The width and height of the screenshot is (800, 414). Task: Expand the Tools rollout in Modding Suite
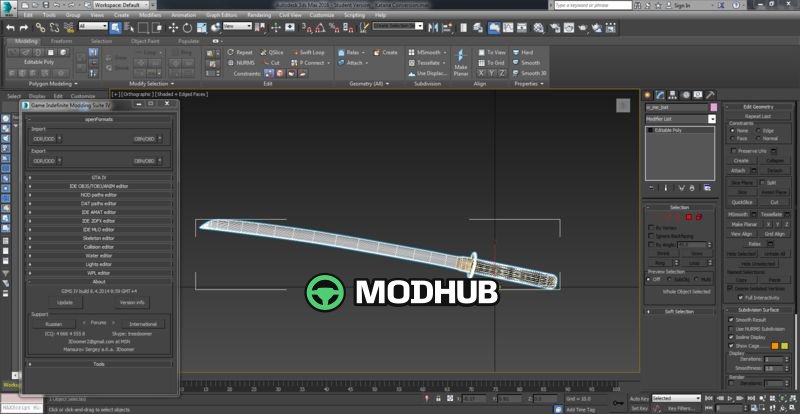click(99, 364)
